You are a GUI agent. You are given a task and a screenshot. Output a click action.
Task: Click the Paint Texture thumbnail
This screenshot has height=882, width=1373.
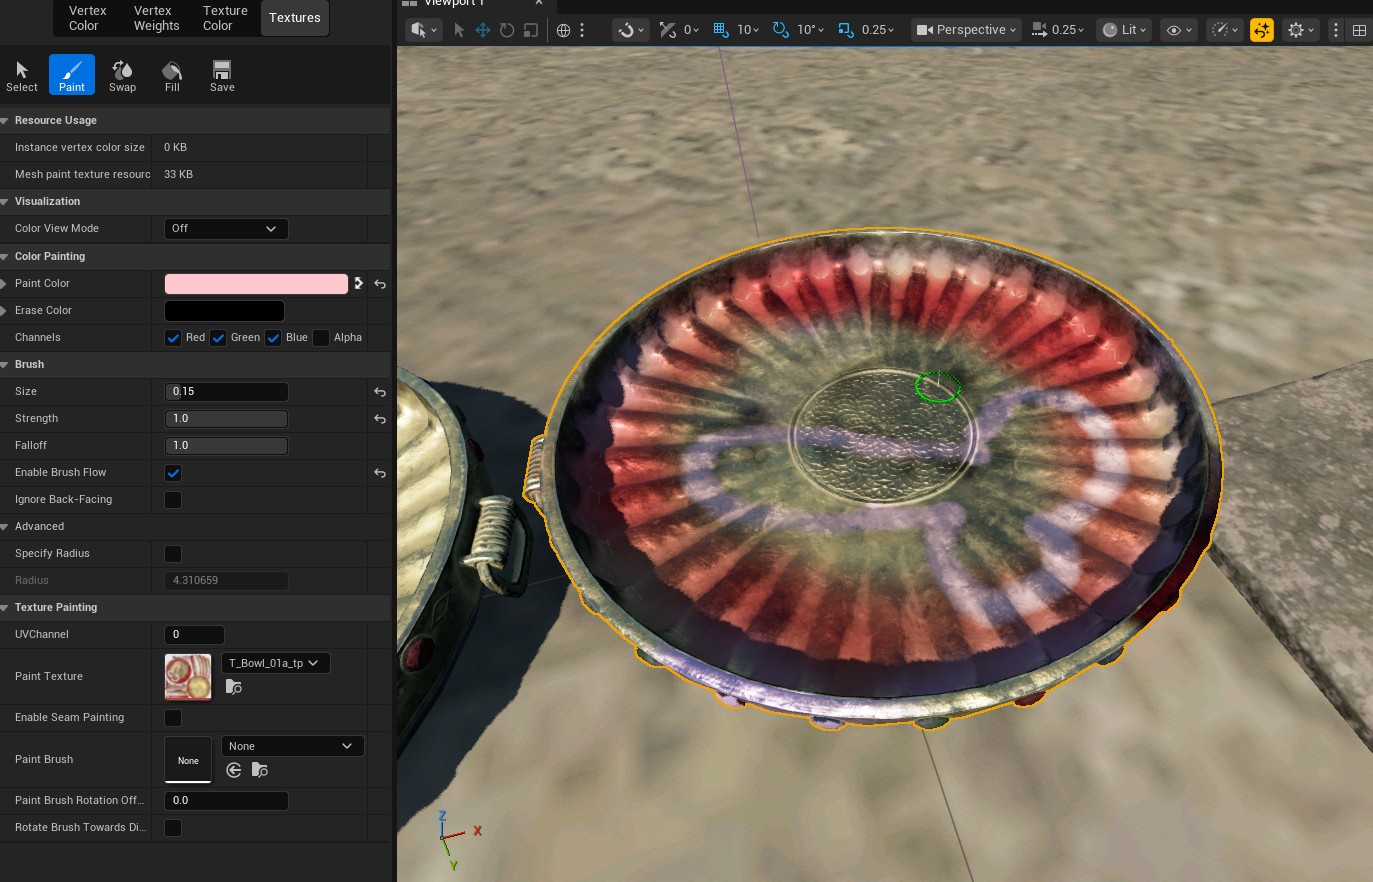pos(188,677)
